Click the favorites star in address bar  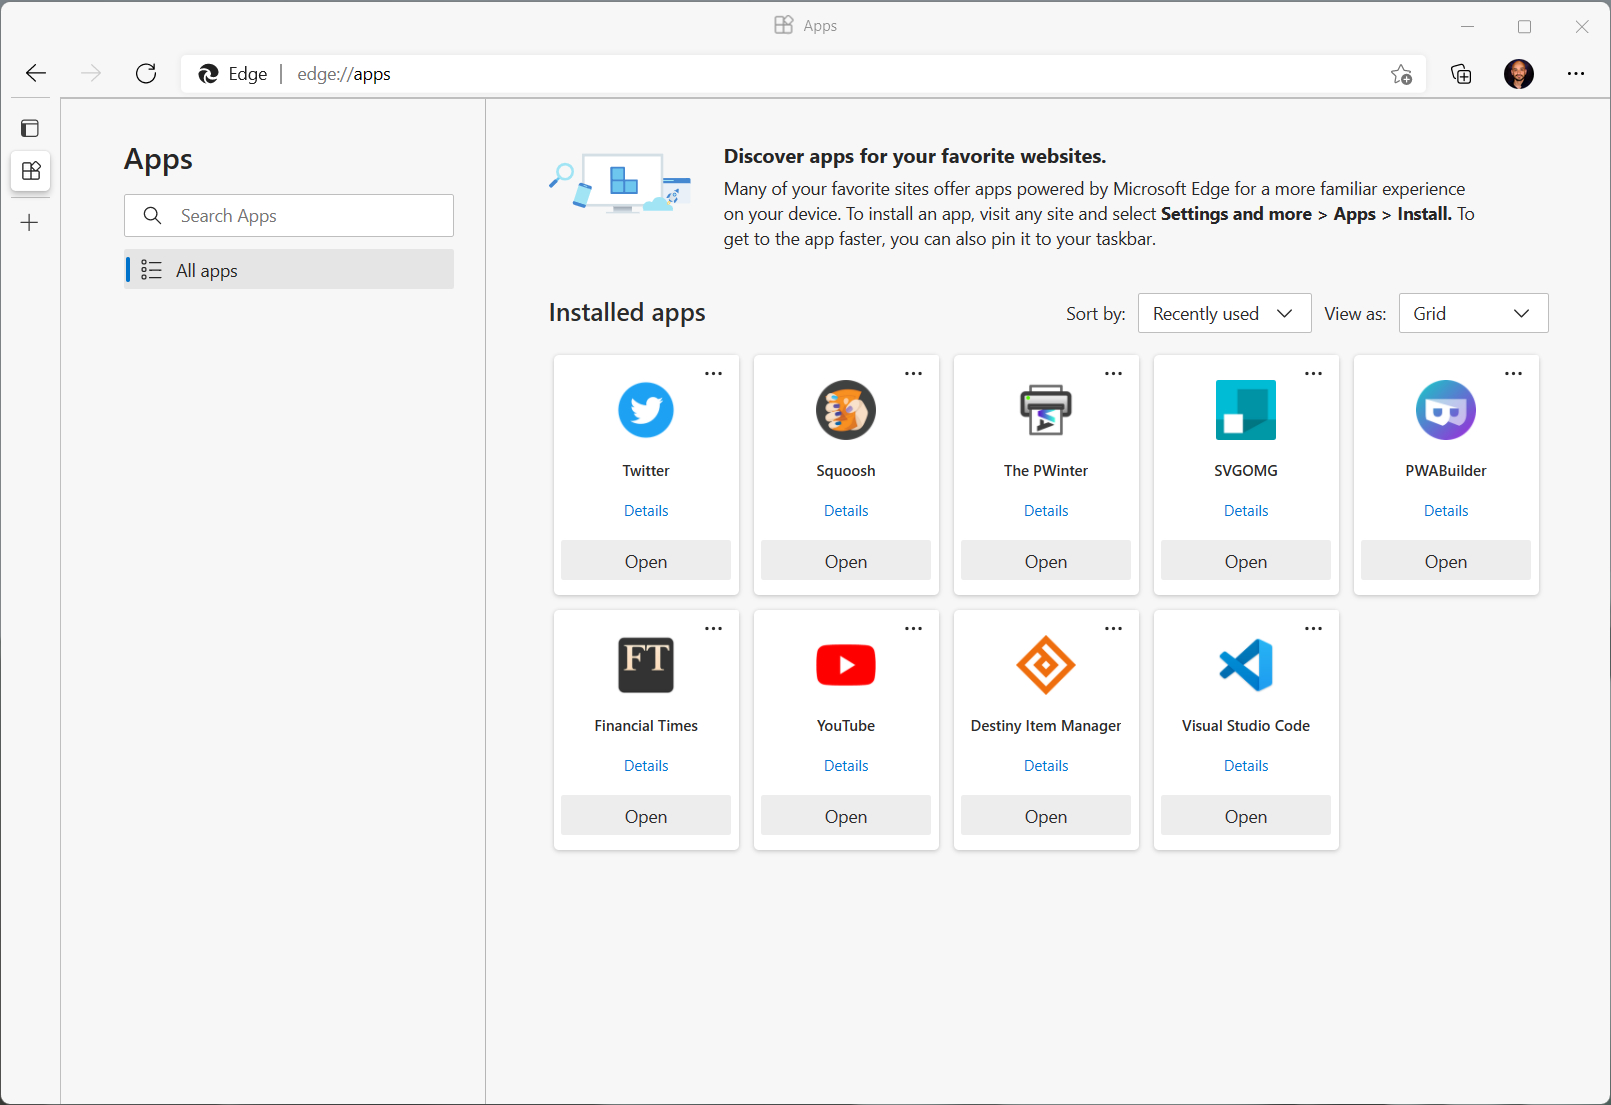1401,74
